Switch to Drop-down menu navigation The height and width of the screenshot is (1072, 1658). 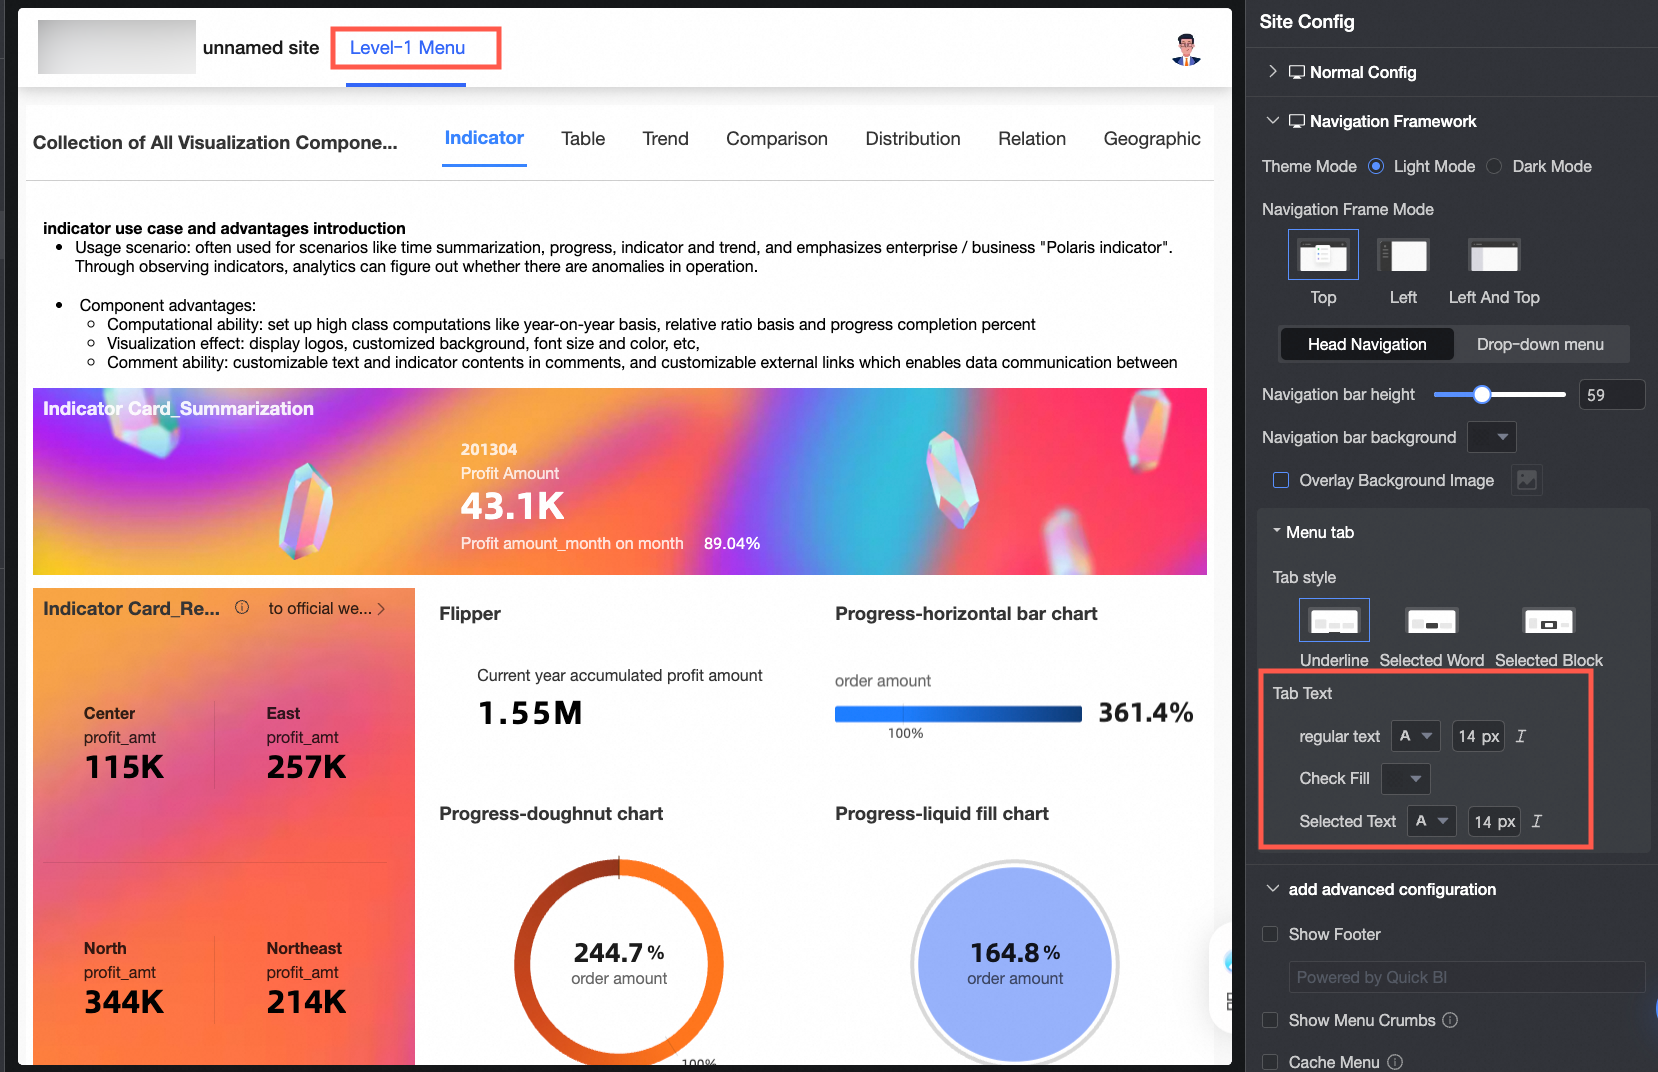1539,344
